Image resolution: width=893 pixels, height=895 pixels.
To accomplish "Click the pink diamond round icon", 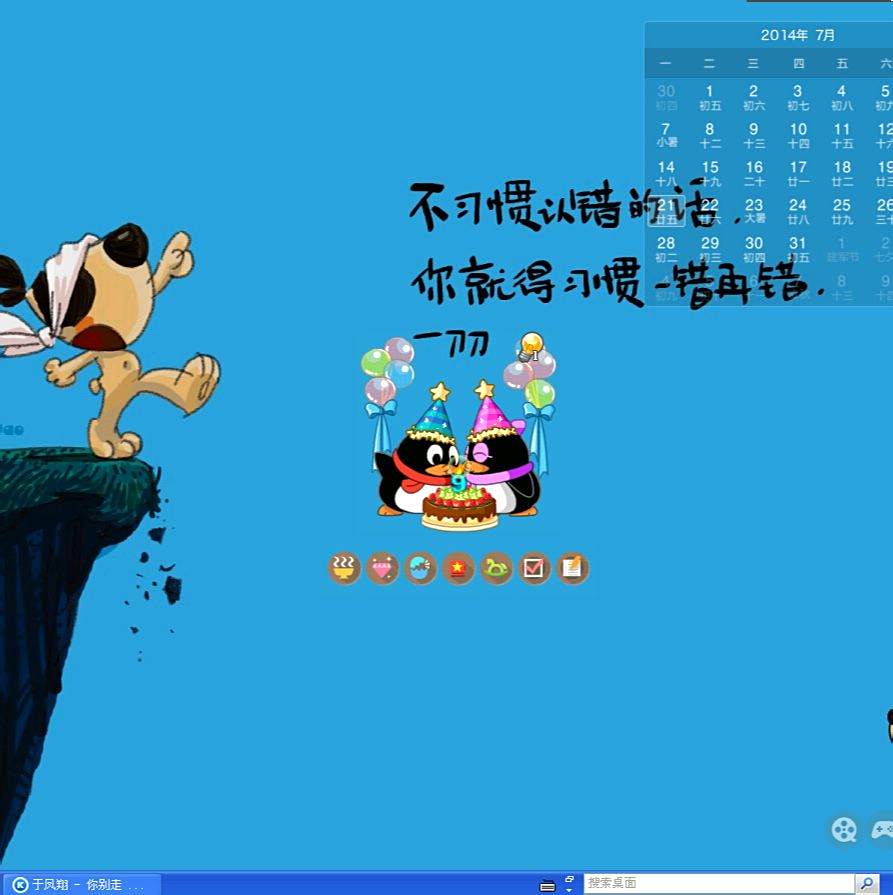I will [x=382, y=569].
